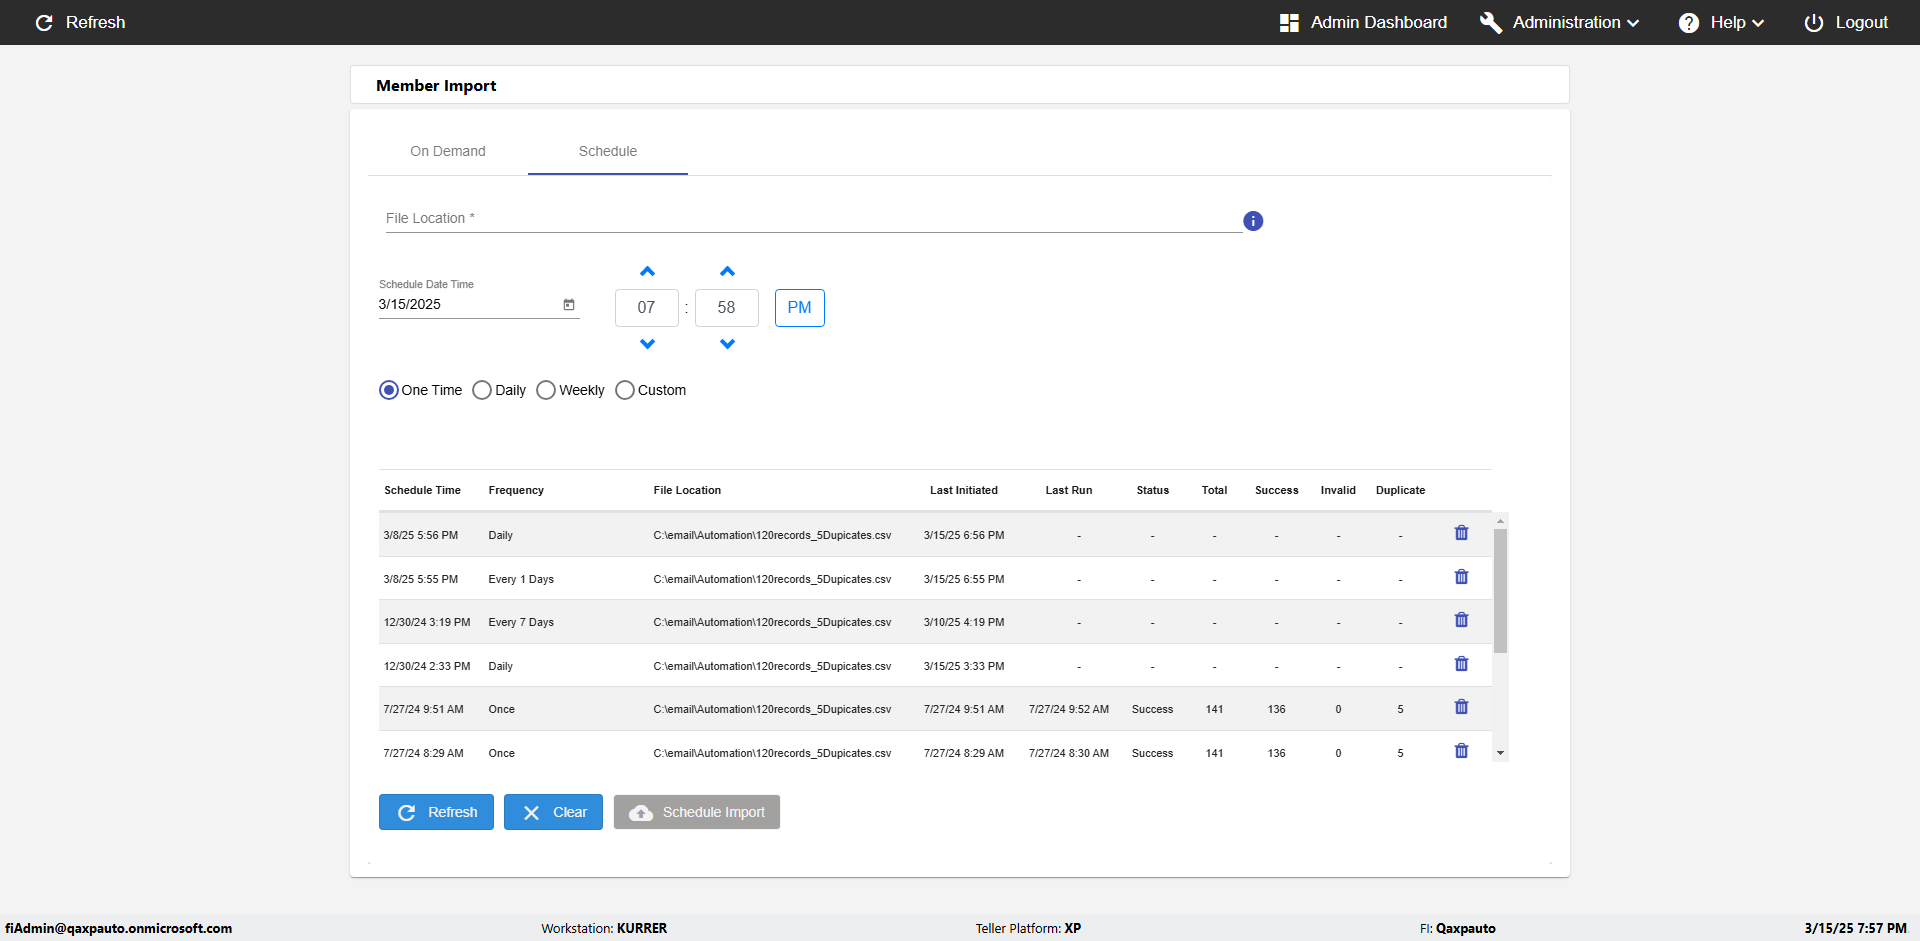Click the File Location input field

click(x=812, y=218)
